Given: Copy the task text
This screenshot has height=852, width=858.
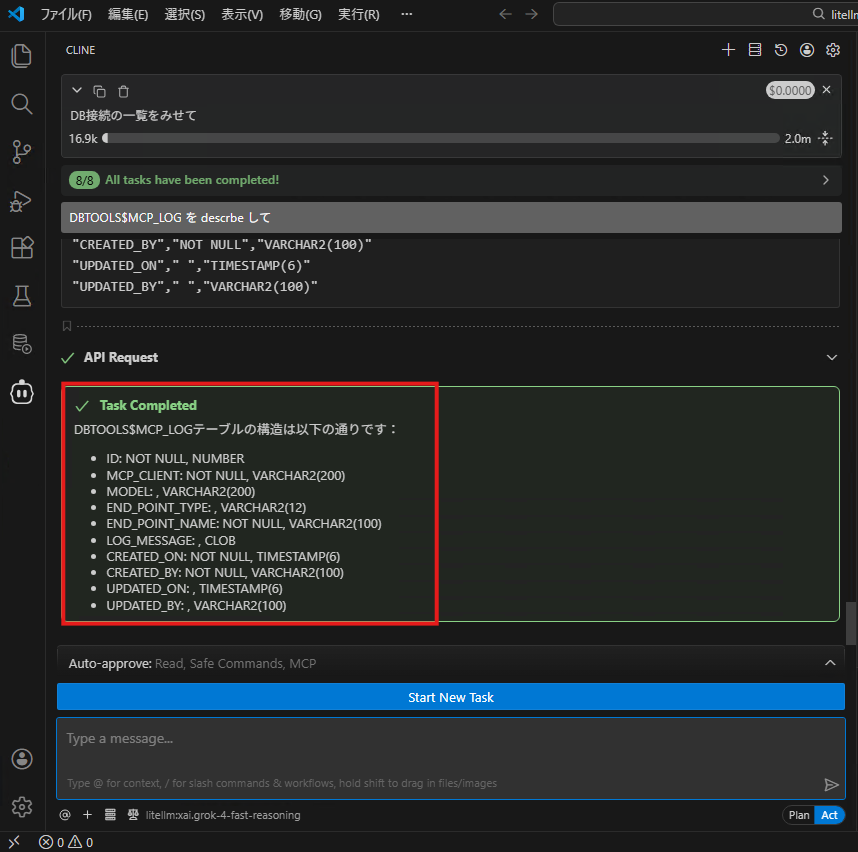Looking at the screenshot, I should point(99,91).
